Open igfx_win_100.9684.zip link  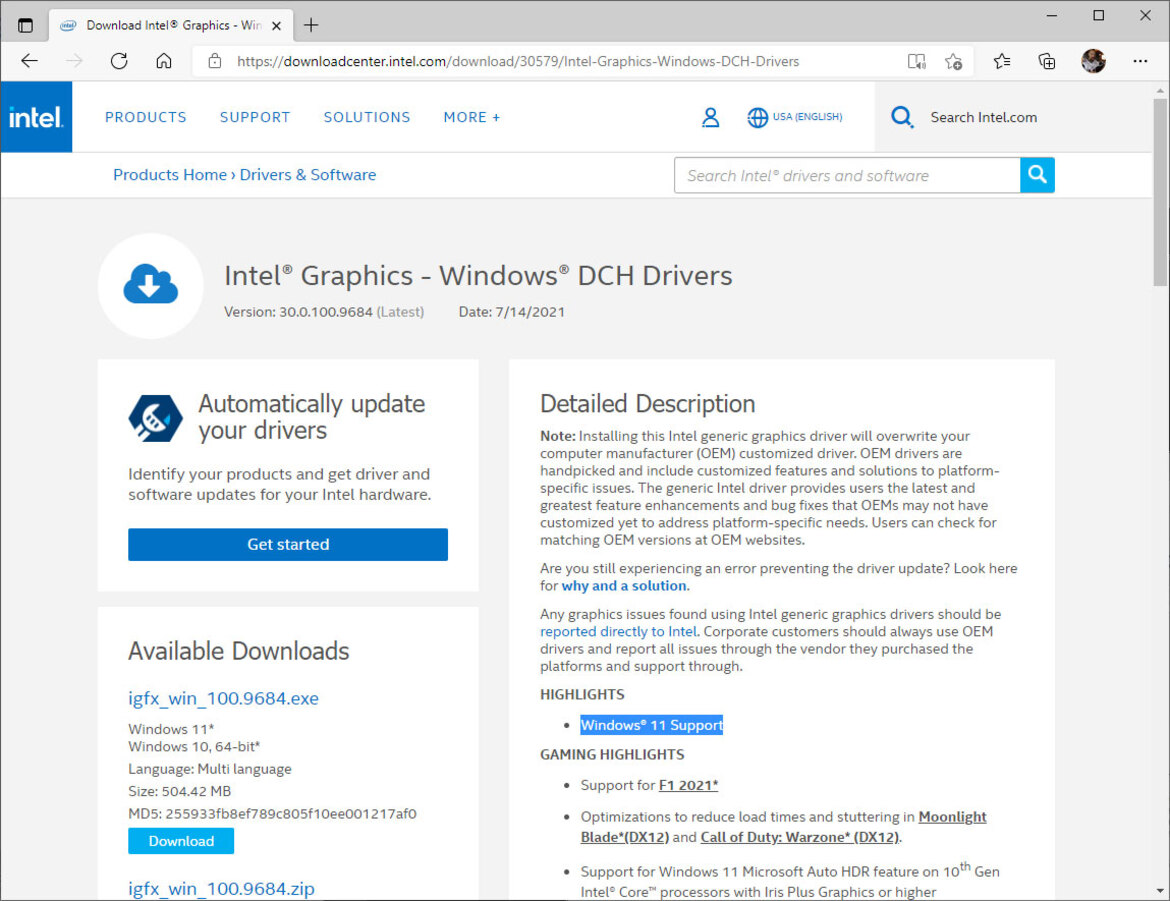pos(221,888)
